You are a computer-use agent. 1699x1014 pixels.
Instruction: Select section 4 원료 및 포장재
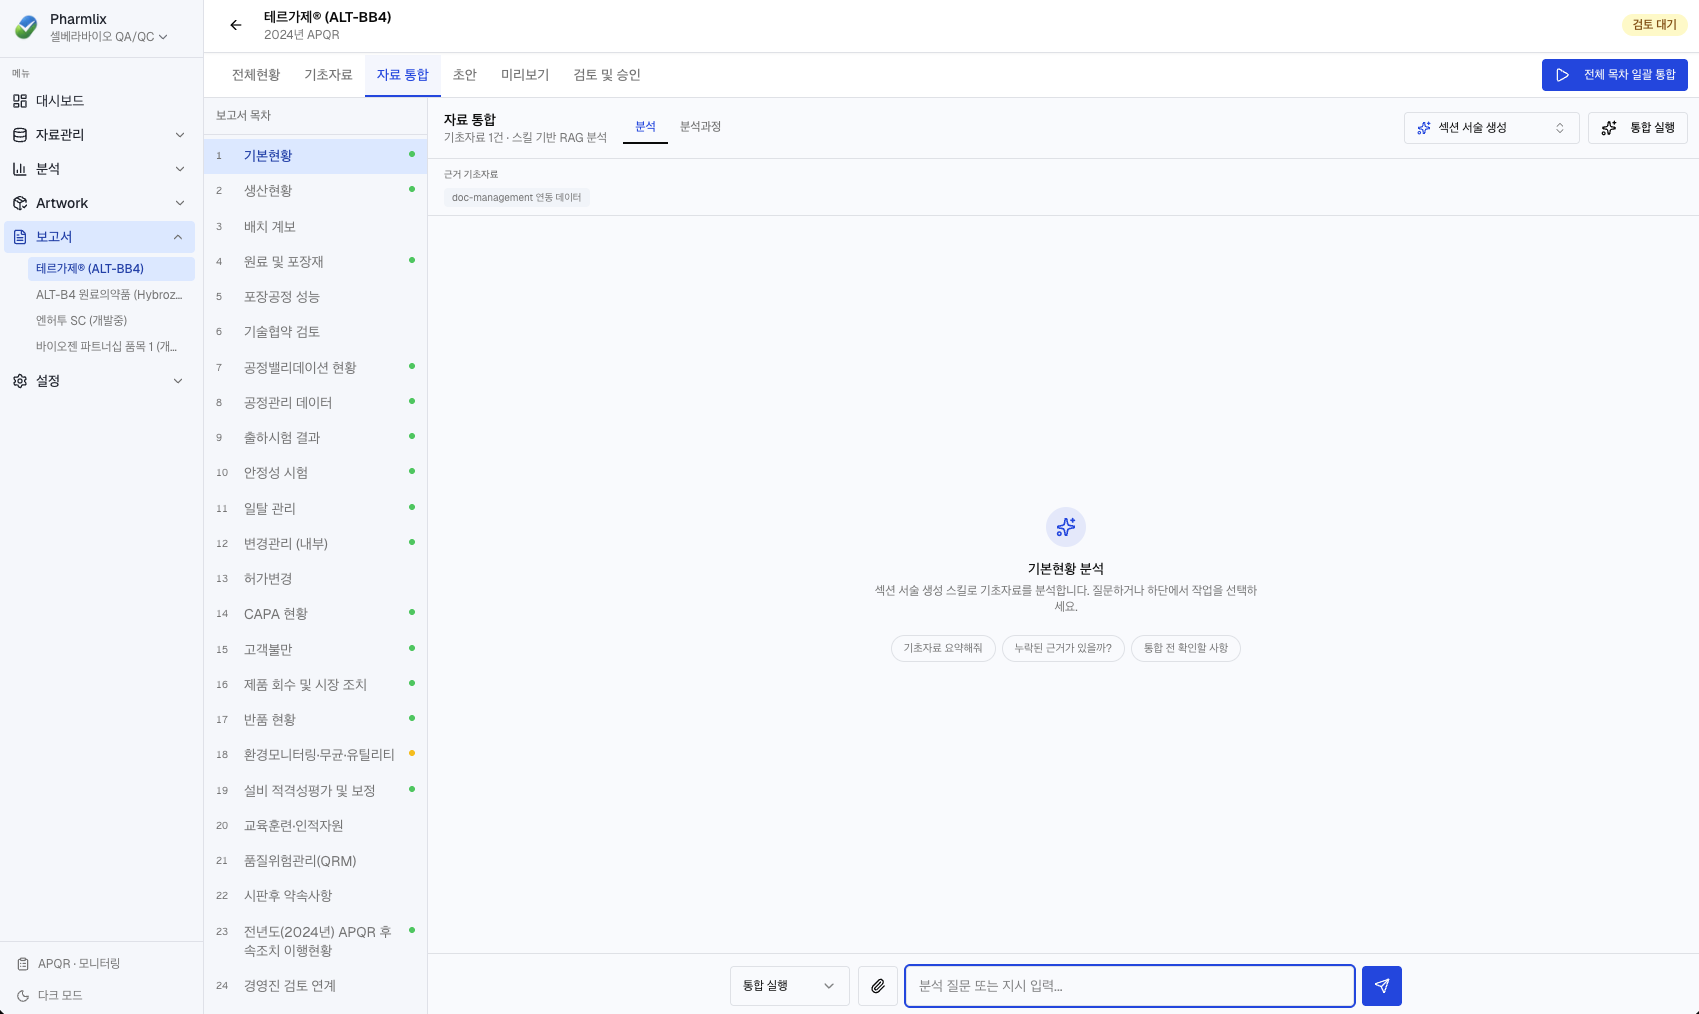(316, 262)
